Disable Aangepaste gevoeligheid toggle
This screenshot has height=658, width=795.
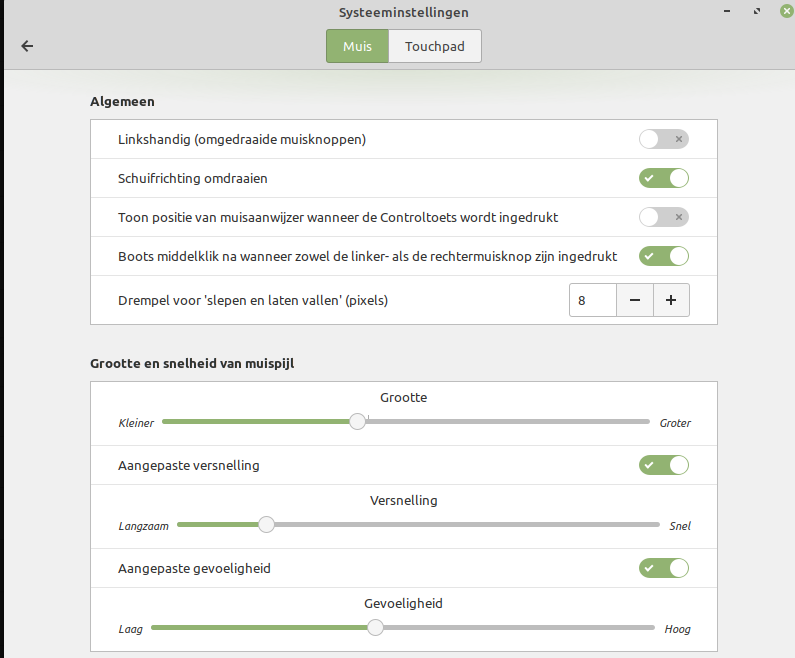[x=664, y=568]
